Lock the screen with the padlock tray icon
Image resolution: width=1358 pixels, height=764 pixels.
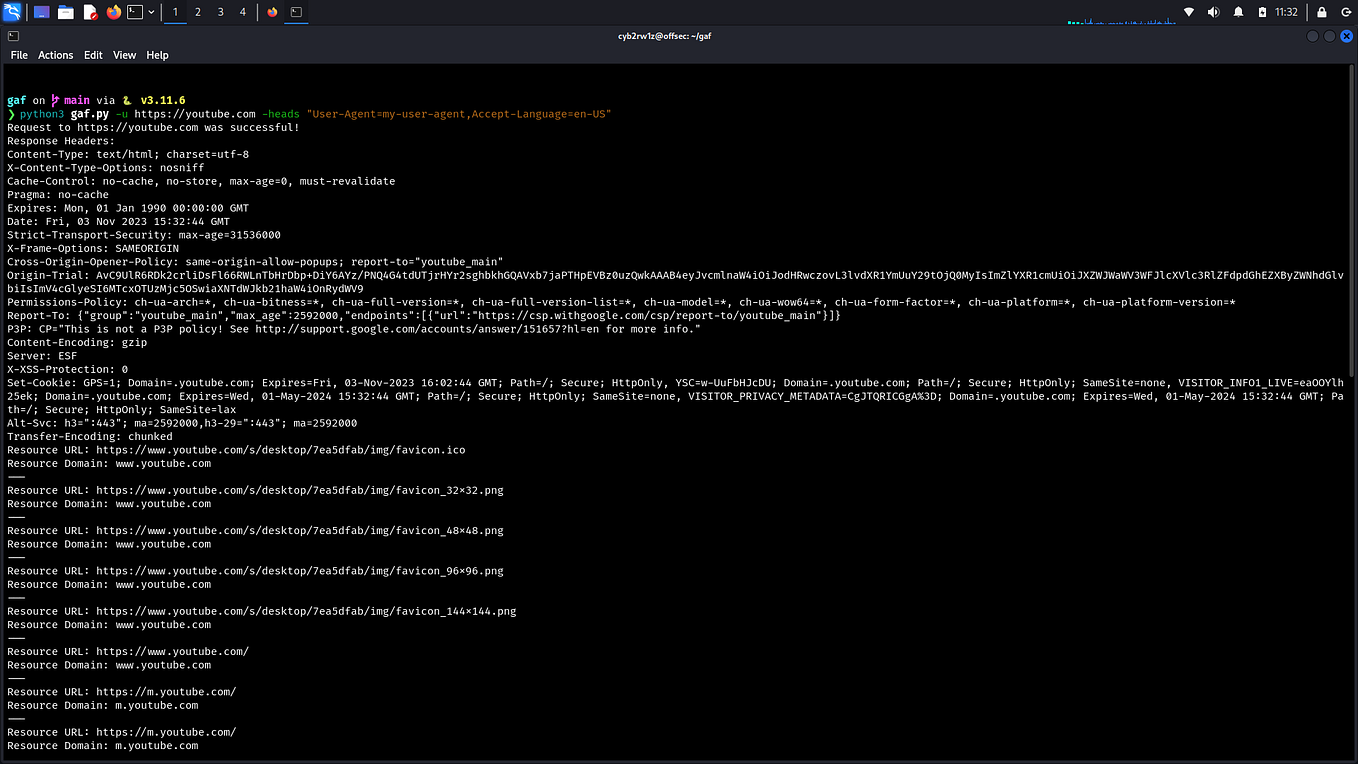tap(1322, 12)
